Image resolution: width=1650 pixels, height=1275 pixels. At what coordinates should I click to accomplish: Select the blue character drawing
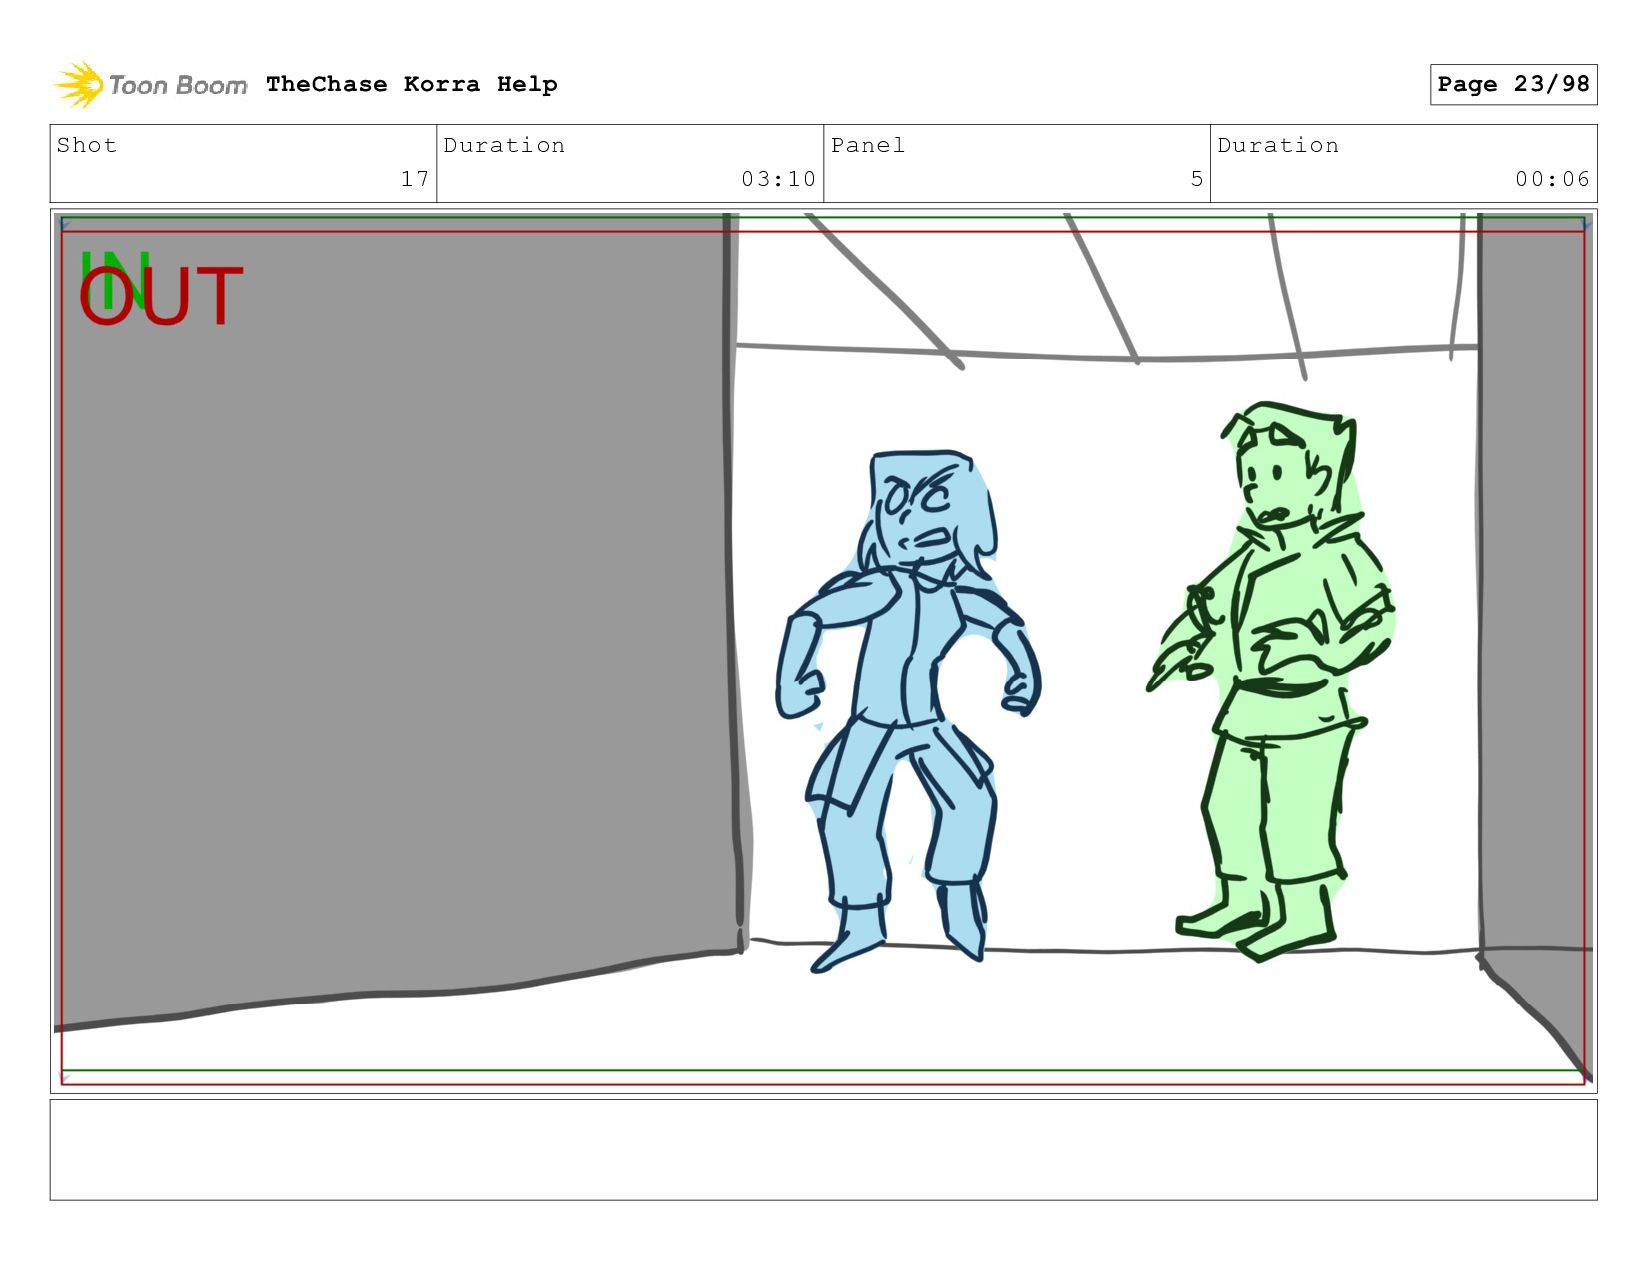coord(907,710)
